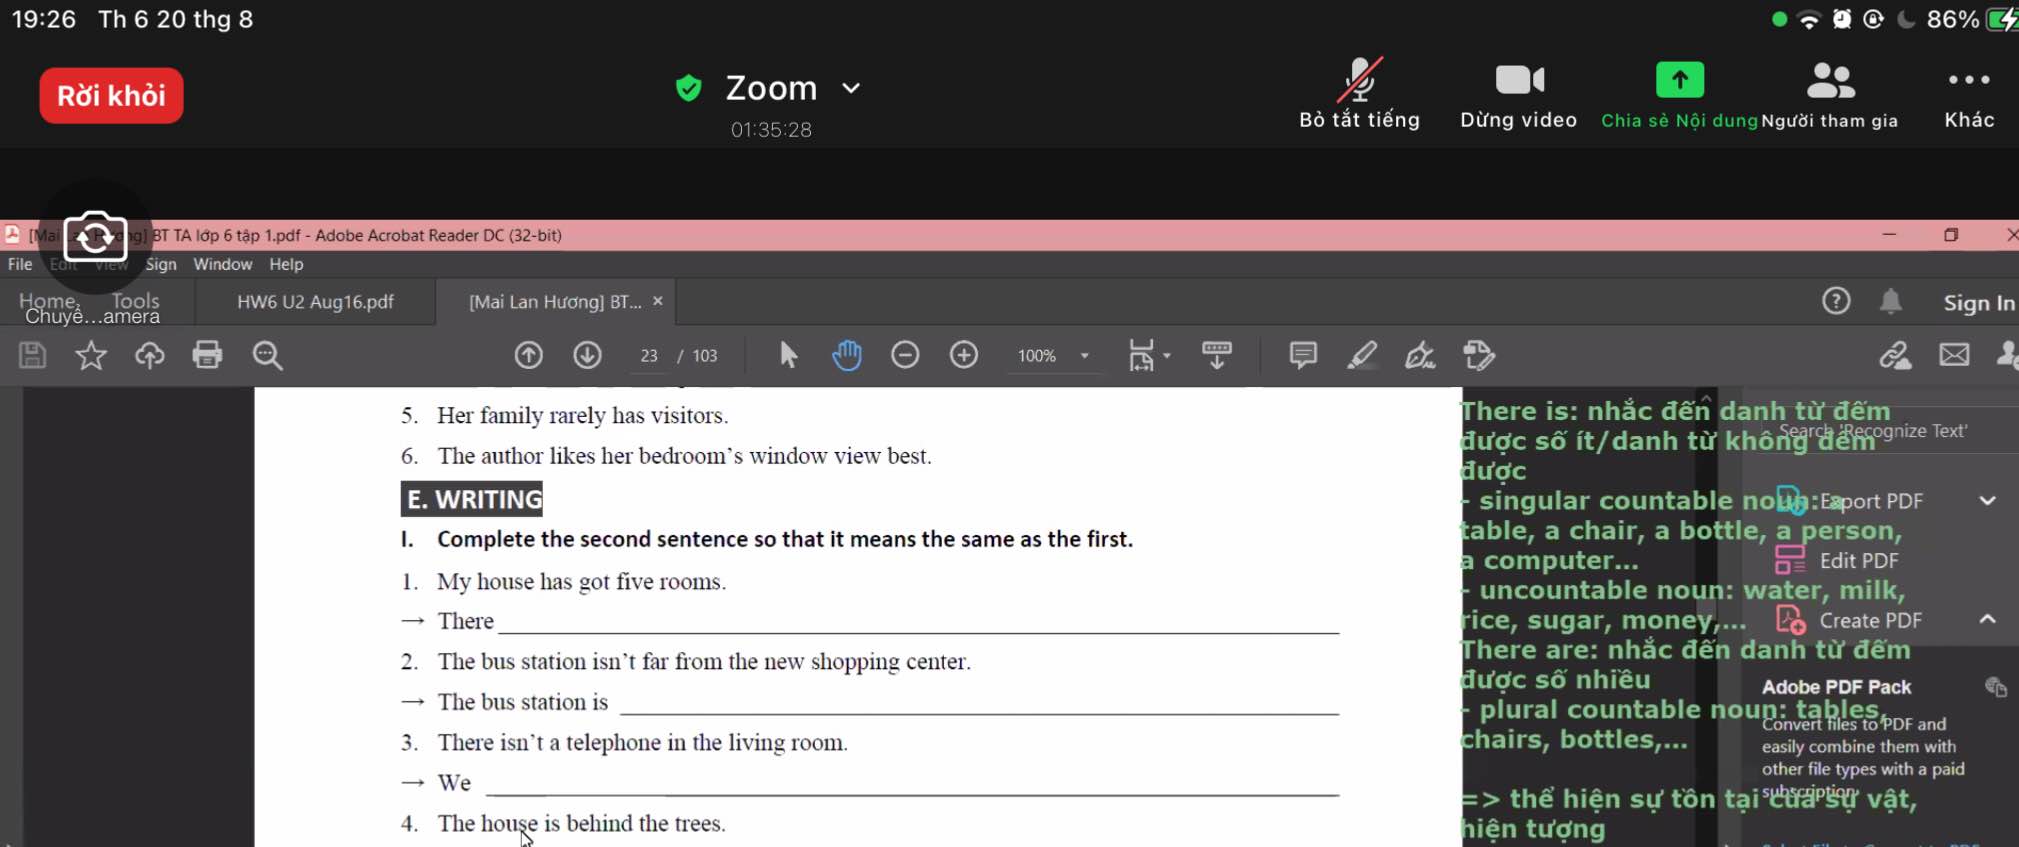Viewport: 2019px width, 847px height.
Task: Open the Khác more options menu
Action: (1969, 94)
